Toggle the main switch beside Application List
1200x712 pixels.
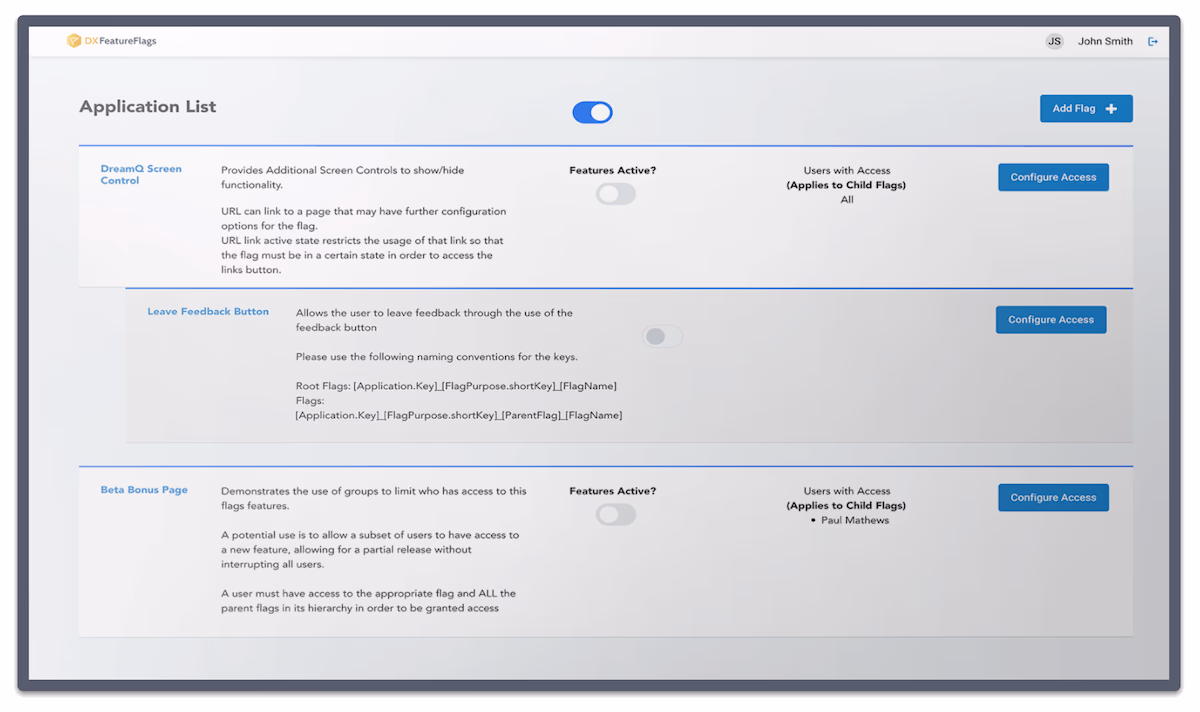pos(592,113)
